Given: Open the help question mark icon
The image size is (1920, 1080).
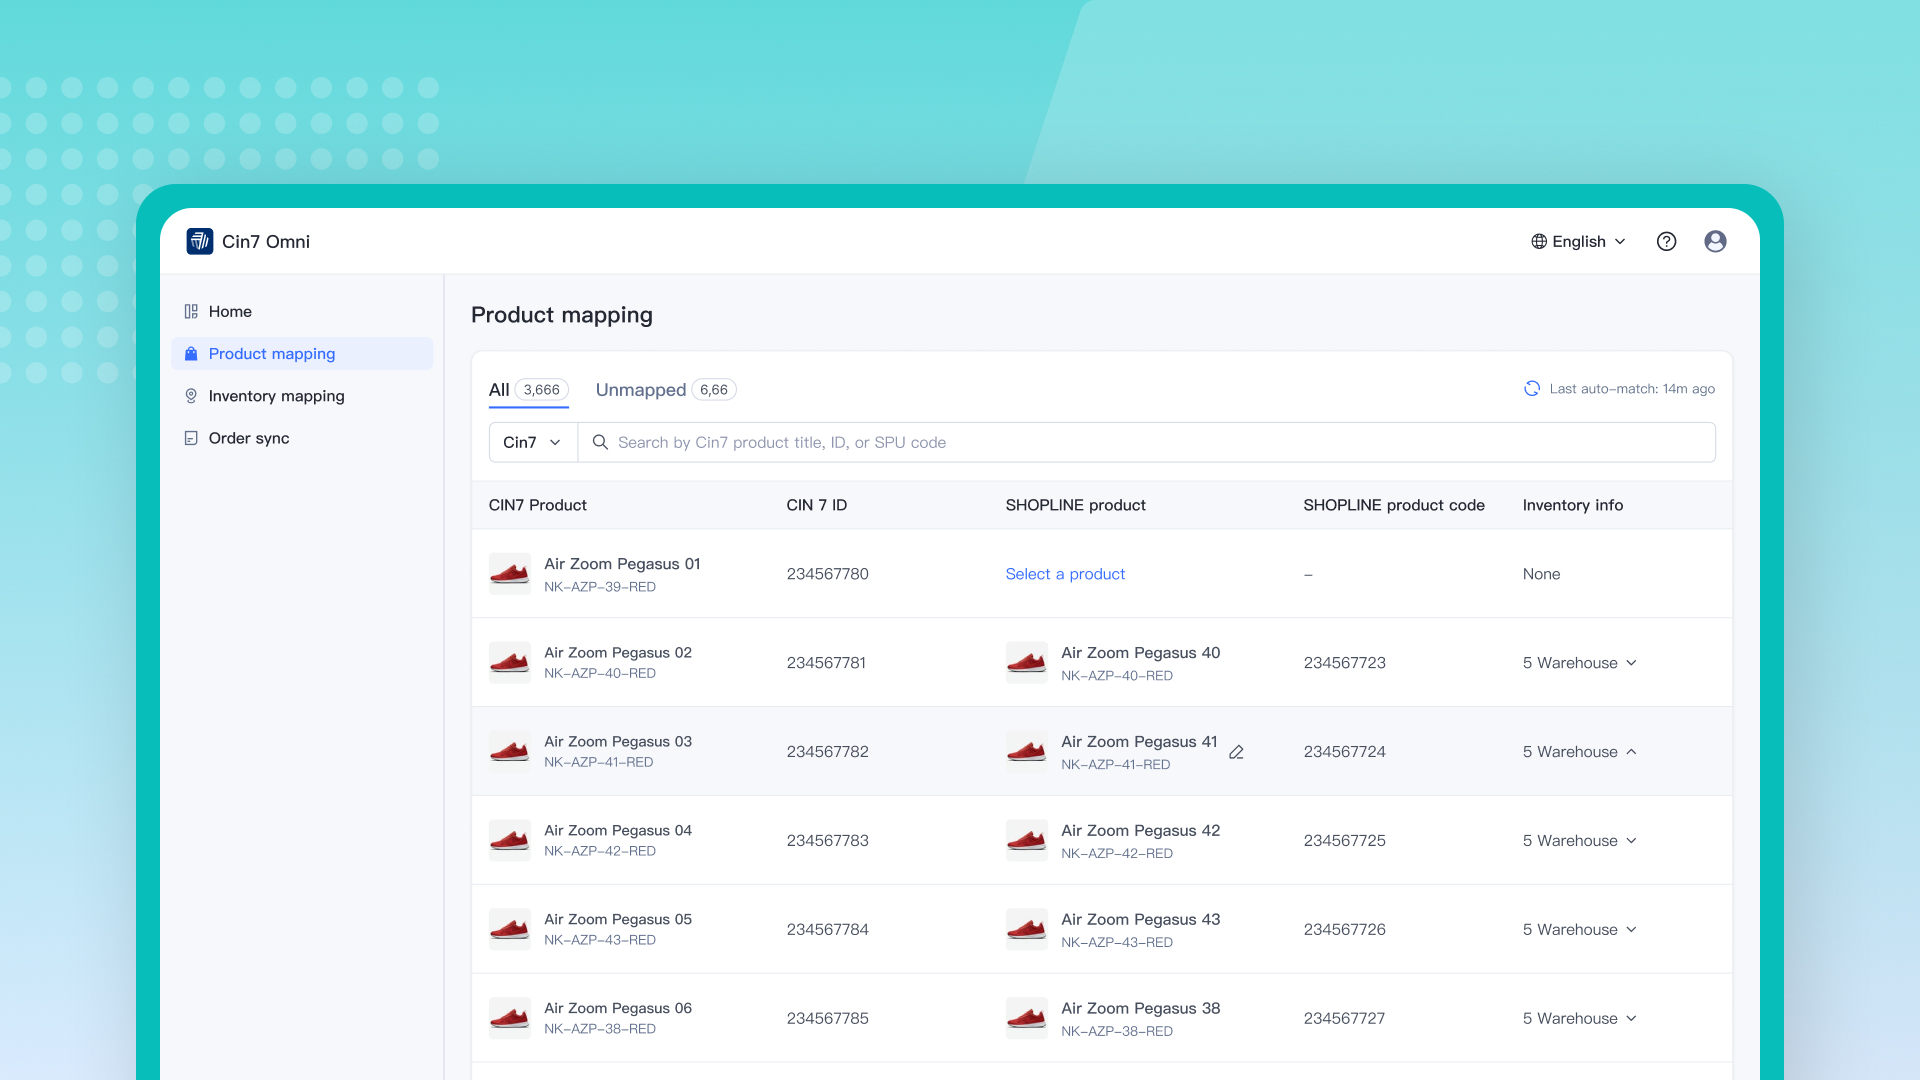Looking at the screenshot, I should 1666,241.
